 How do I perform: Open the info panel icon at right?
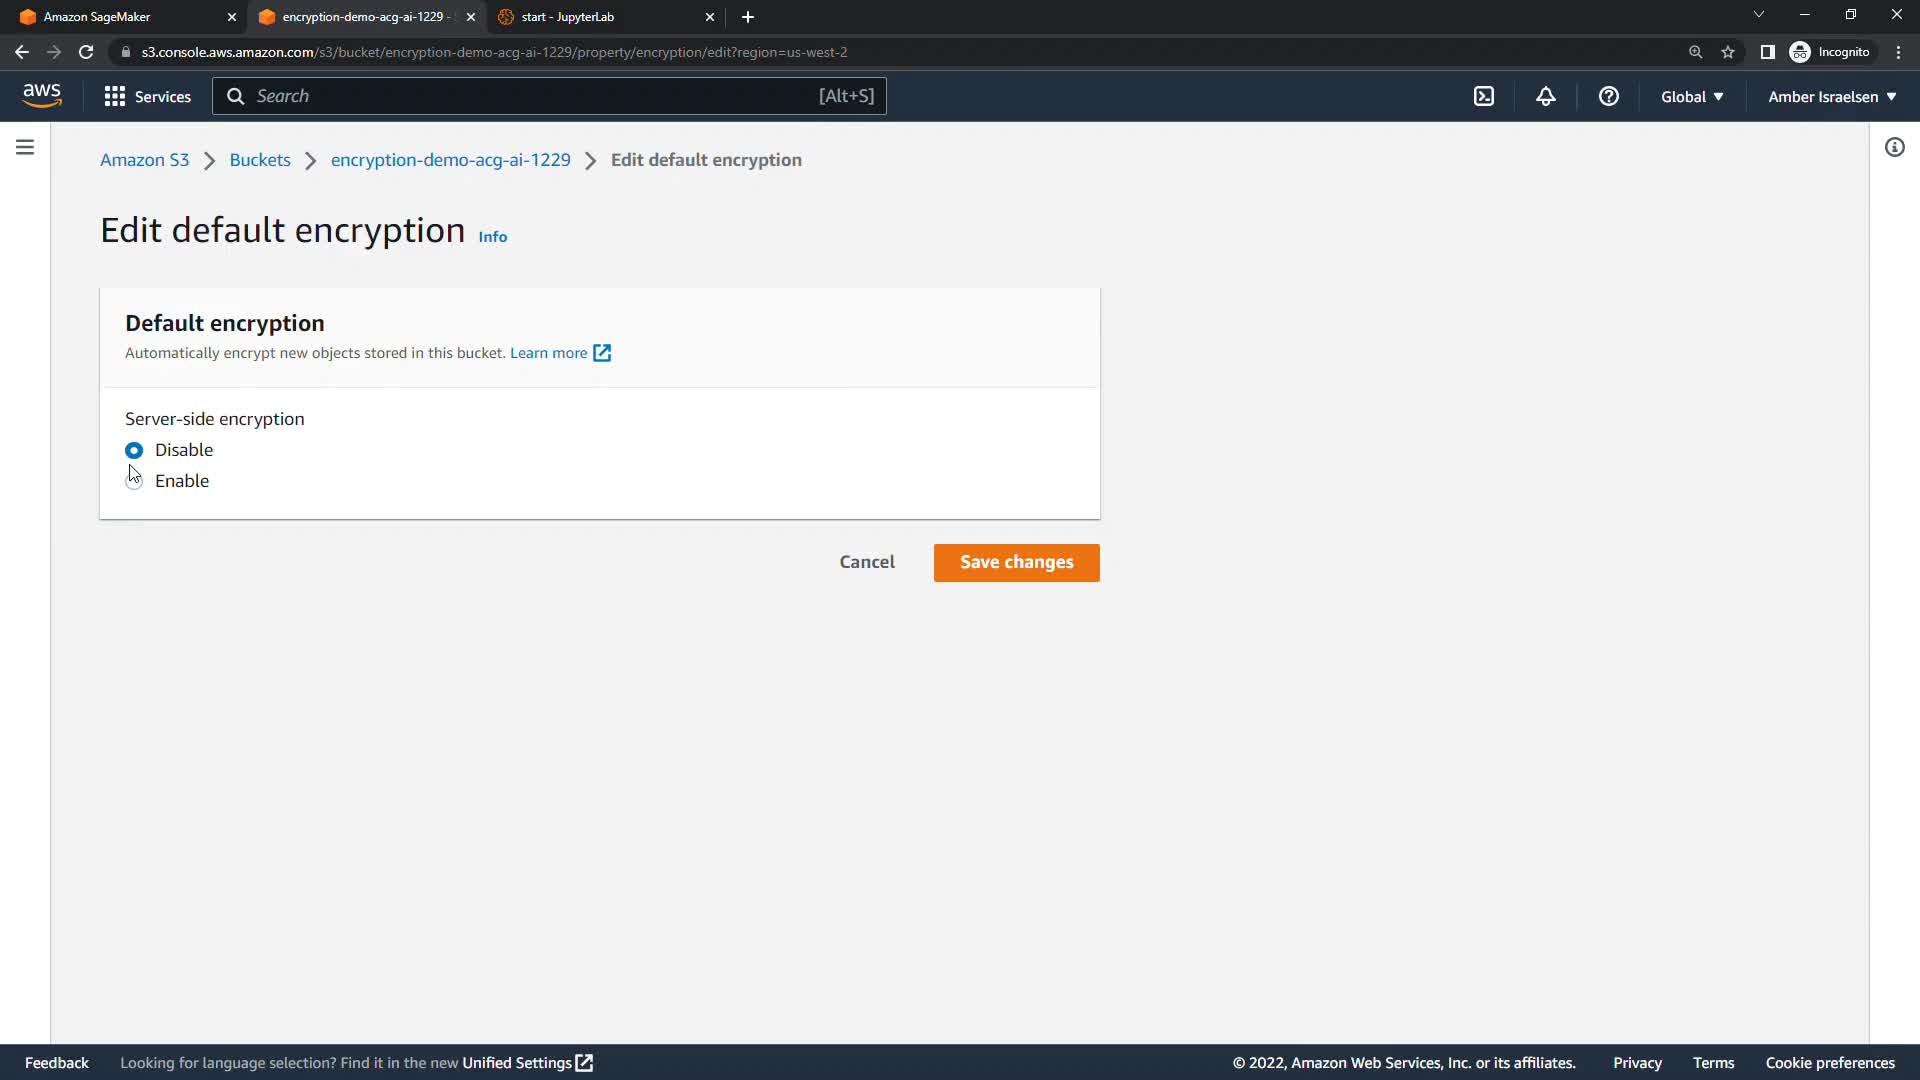pyautogui.click(x=1894, y=147)
